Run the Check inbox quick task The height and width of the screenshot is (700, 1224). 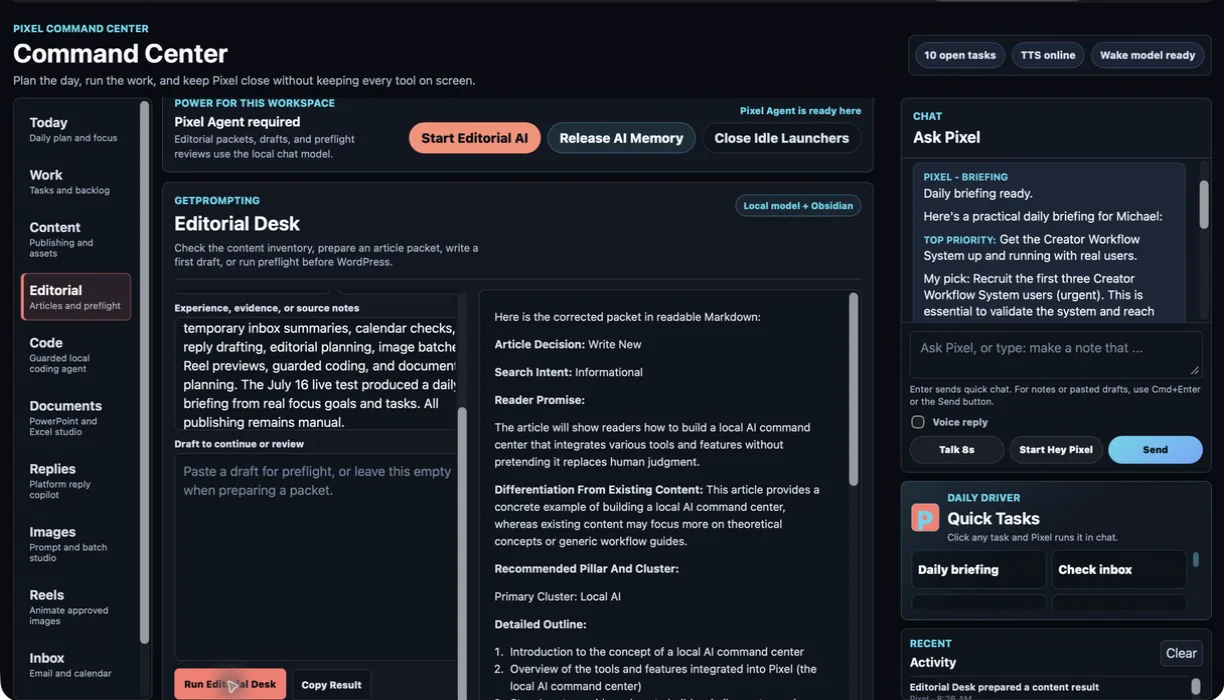[1119, 569]
